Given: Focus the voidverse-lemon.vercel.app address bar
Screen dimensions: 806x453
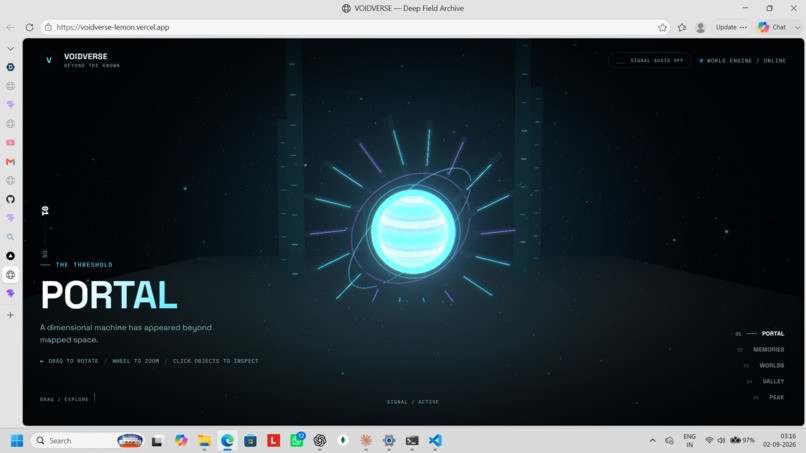Looking at the screenshot, I should coord(355,27).
